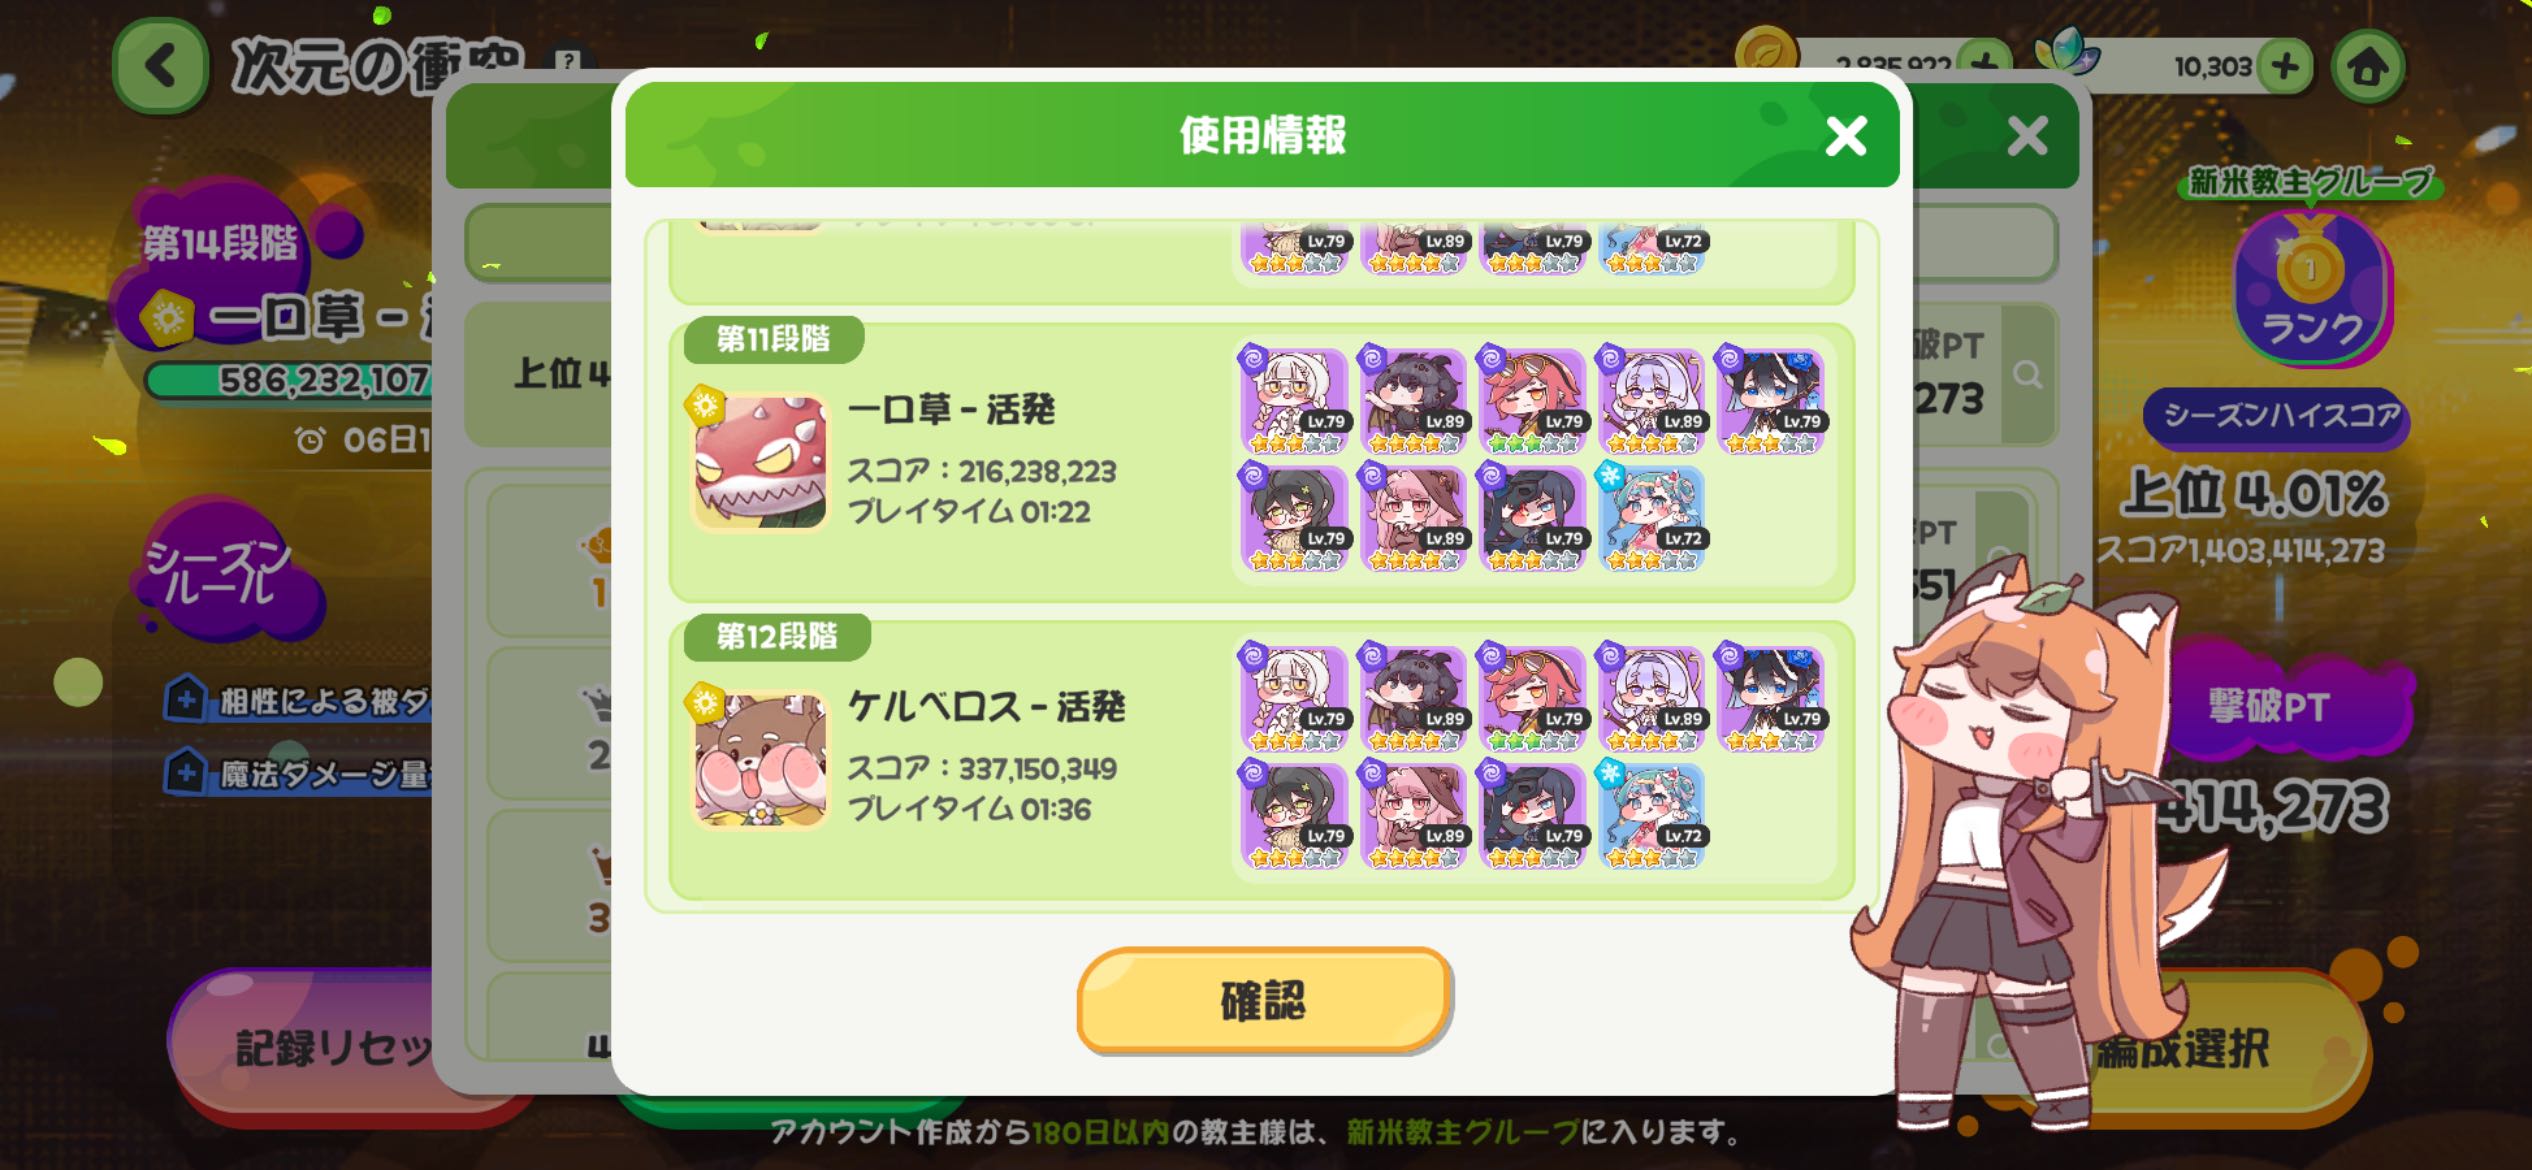The height and width of the screenshot is (1170, 2532).
Task: Select the pink-haired Lv.89 character in stage 11
Action: pyautogui.click(x=1414, y=518)
